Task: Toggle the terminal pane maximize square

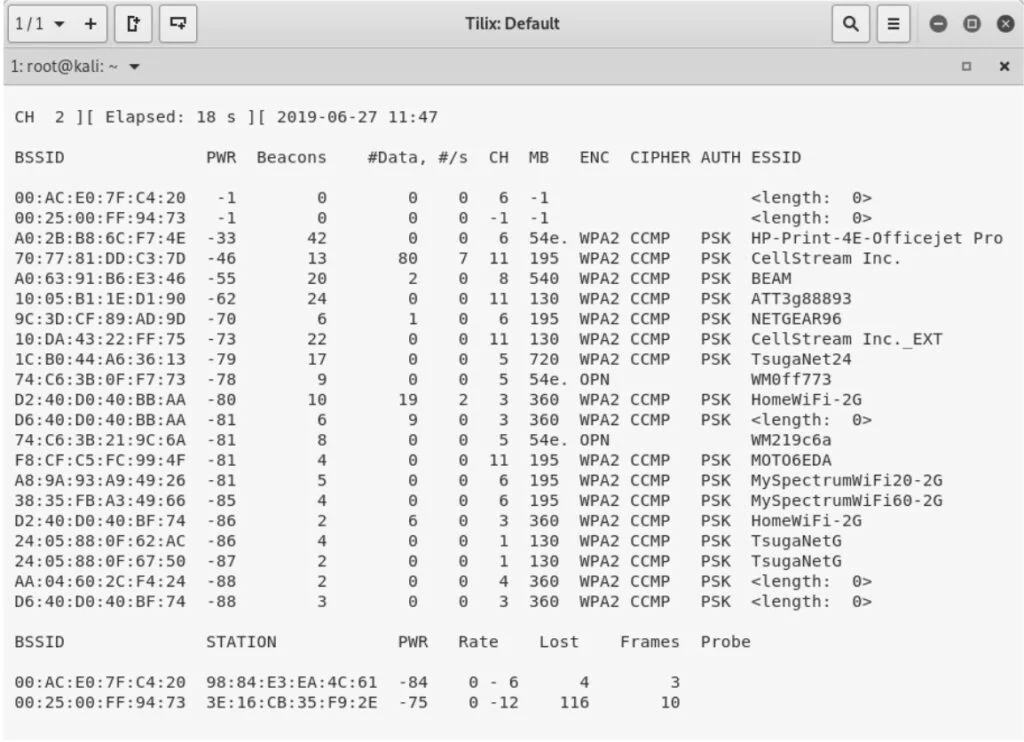Action: (966, 66)
